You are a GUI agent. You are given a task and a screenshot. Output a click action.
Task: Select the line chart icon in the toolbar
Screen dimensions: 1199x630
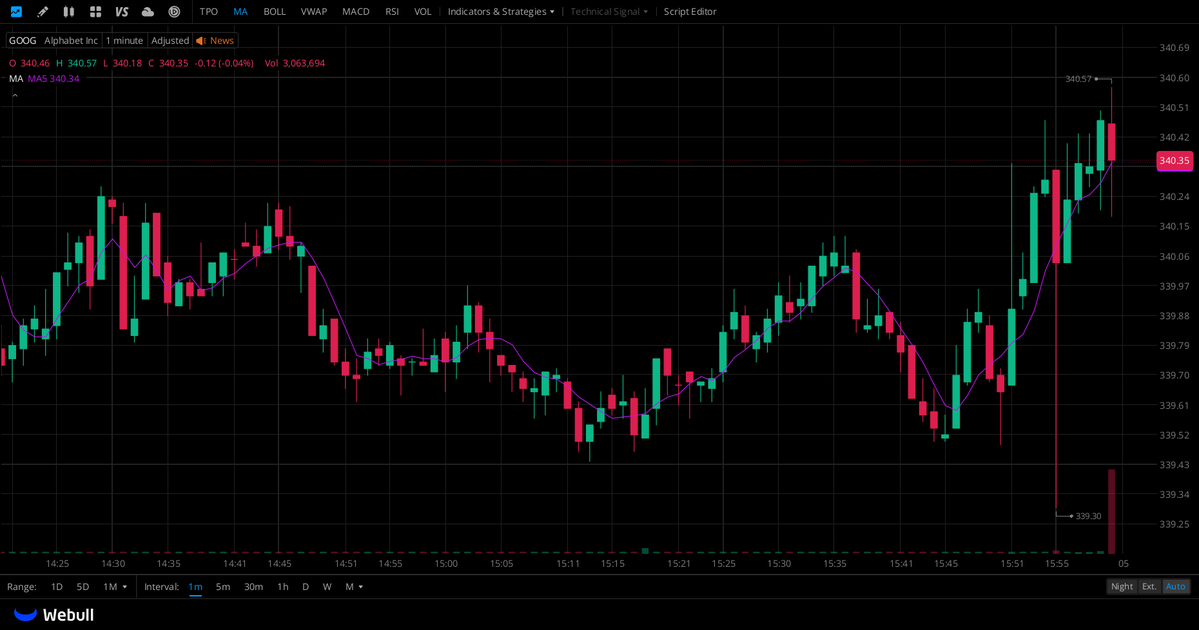[x=16, y=11]
